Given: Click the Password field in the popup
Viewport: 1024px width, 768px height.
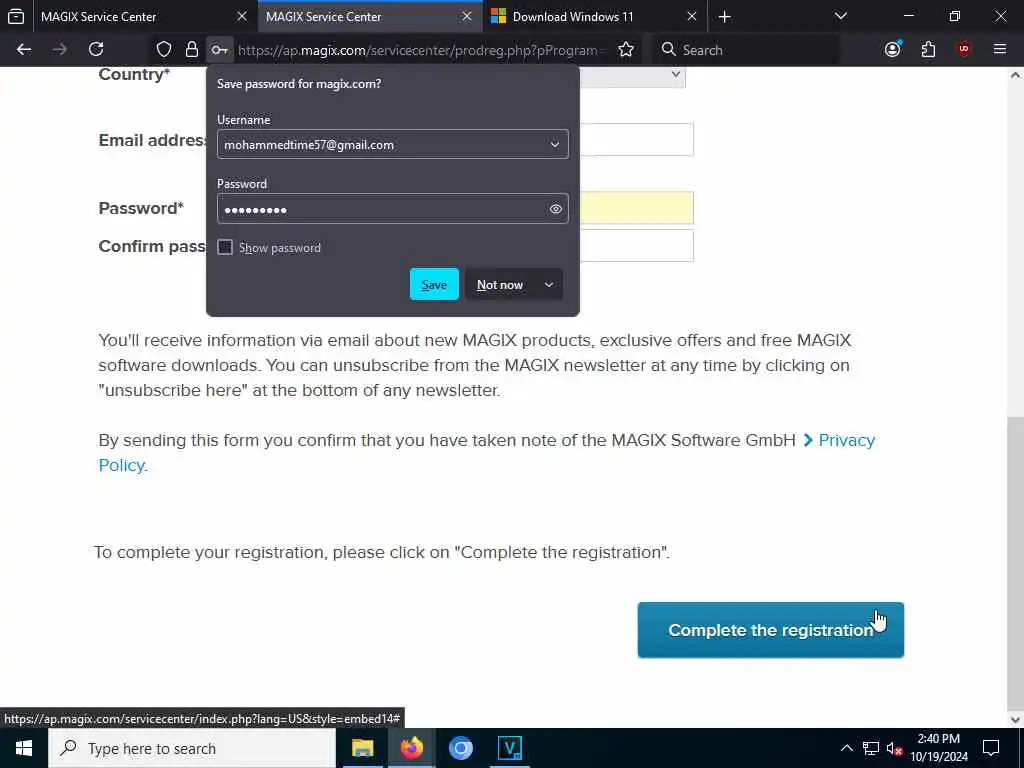Looking at the screenshot, I should coord(392,209).
